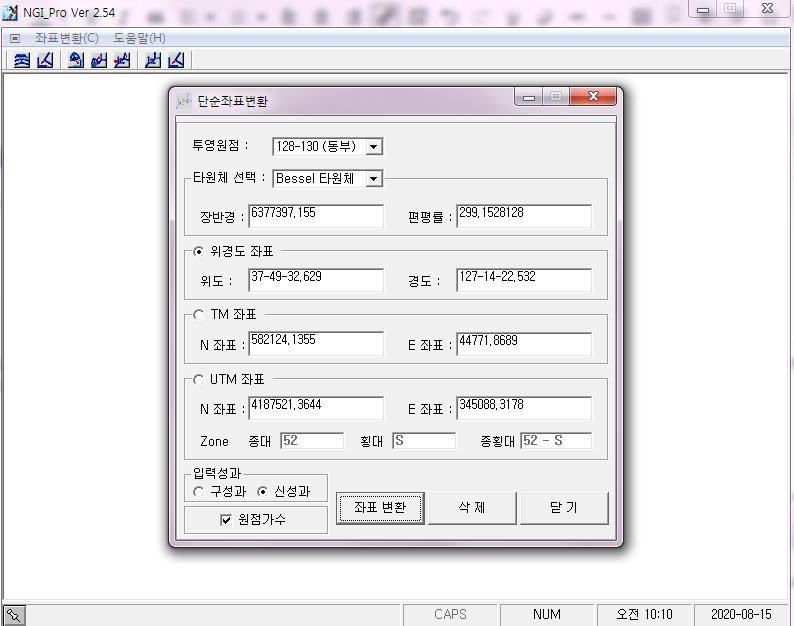794x626 pixels.
Task: Click the 위도 field showing 37-49-32.629
Action: (x=315, y=280)
